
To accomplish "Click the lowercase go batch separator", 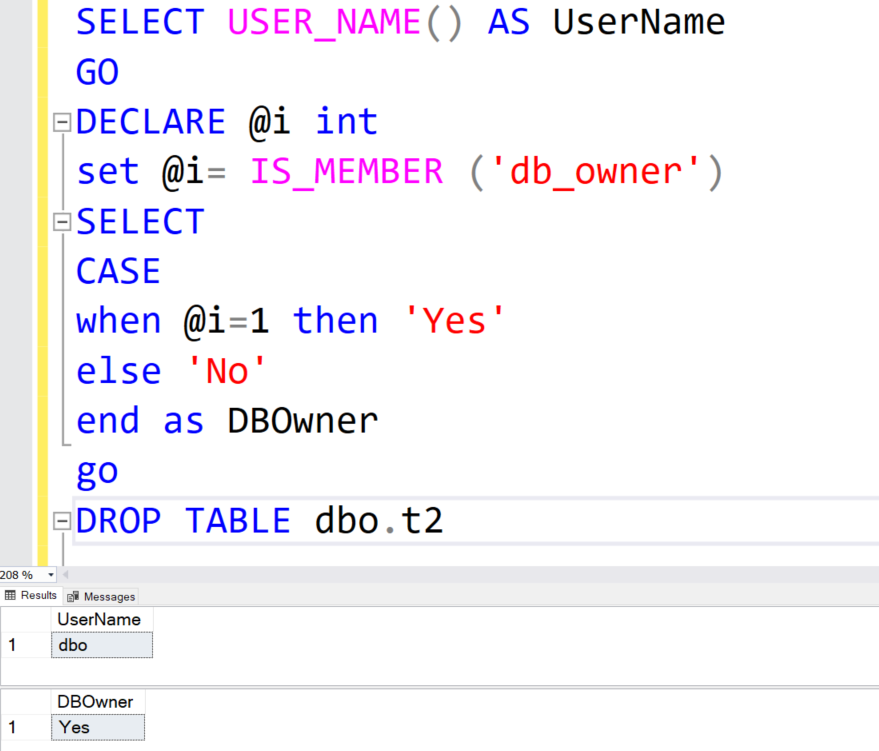I will click(x=98, y=472).
